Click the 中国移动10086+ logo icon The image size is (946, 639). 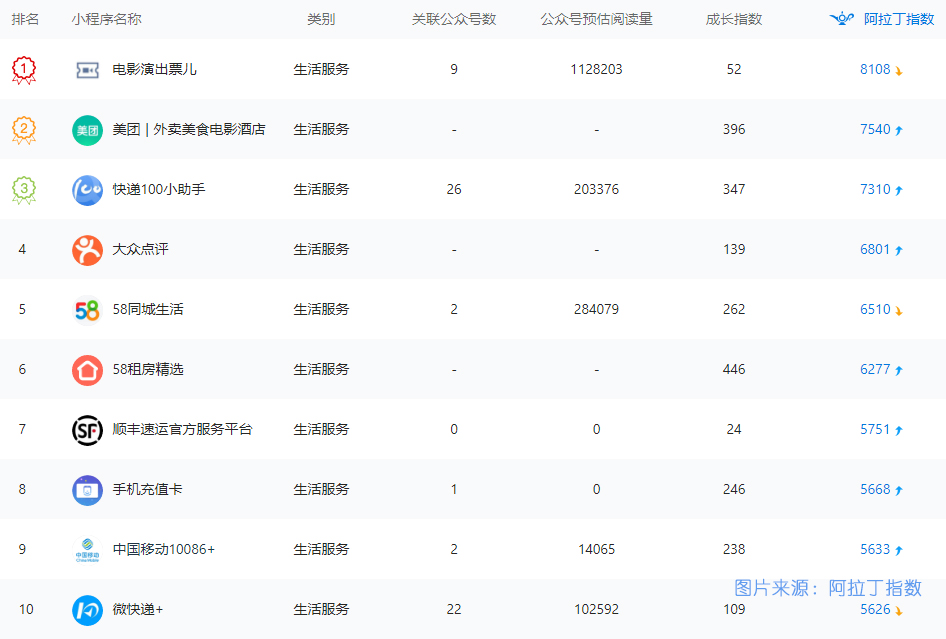(x=87, y=550)
